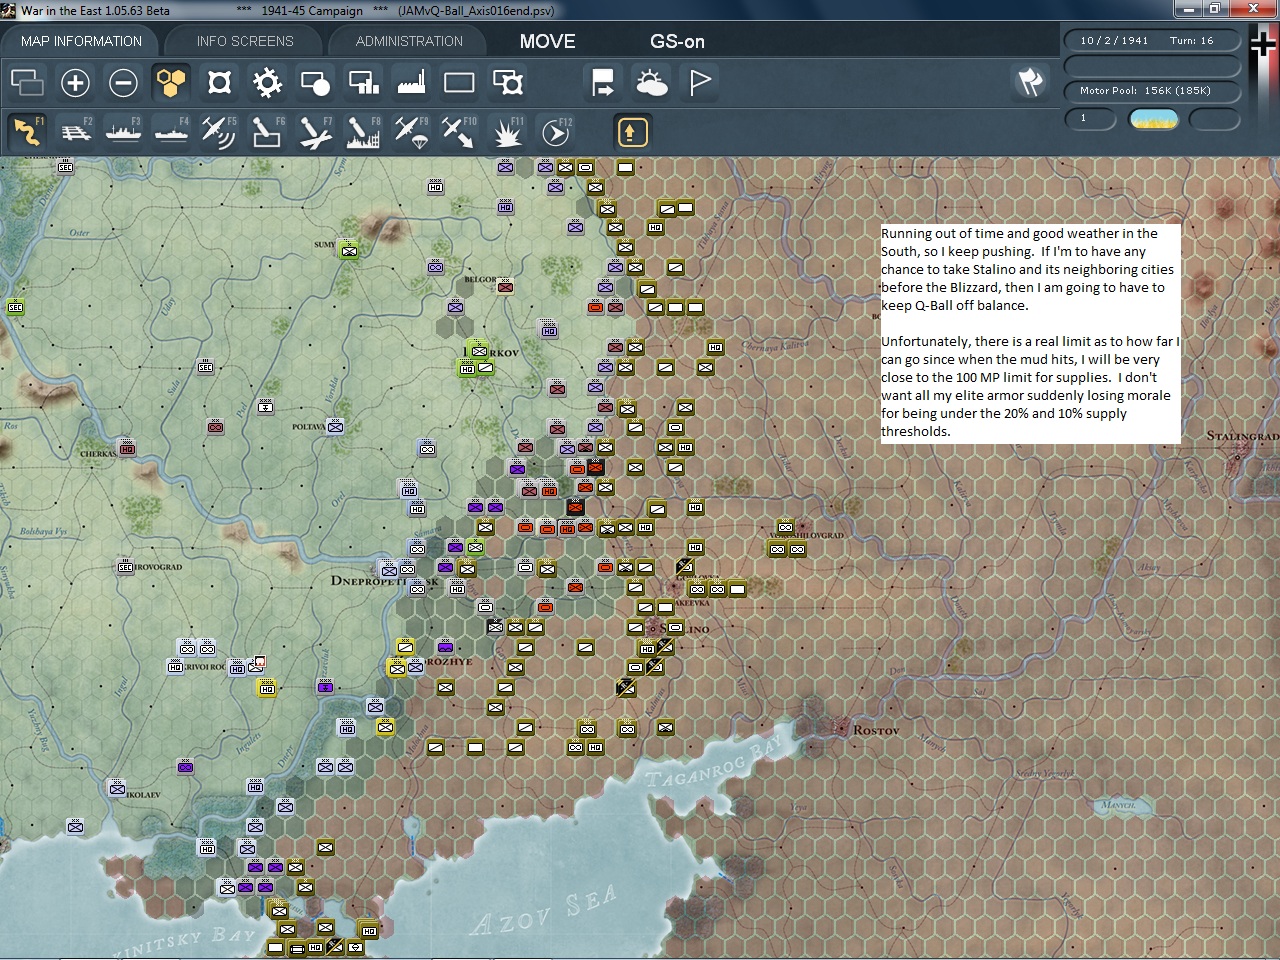
Task: Select the F4 ship mode
Action: tap(171, 132)
